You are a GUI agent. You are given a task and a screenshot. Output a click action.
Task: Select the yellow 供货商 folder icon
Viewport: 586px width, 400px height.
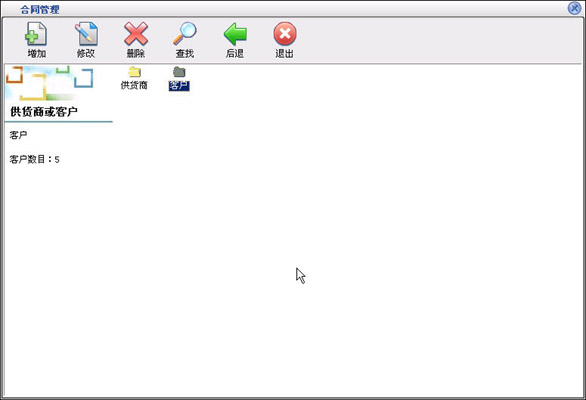(x=134, y=72)
